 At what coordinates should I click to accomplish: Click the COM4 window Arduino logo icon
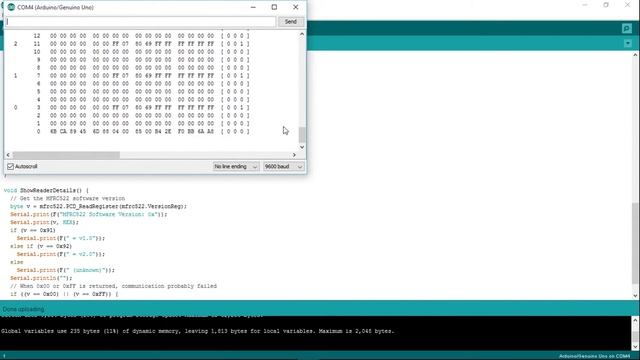point(11,7)
